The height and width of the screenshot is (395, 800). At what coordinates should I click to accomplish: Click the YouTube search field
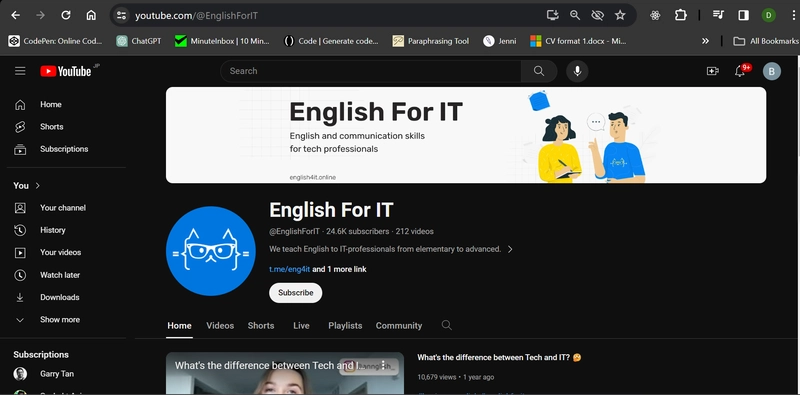click(x=371, y=71)
